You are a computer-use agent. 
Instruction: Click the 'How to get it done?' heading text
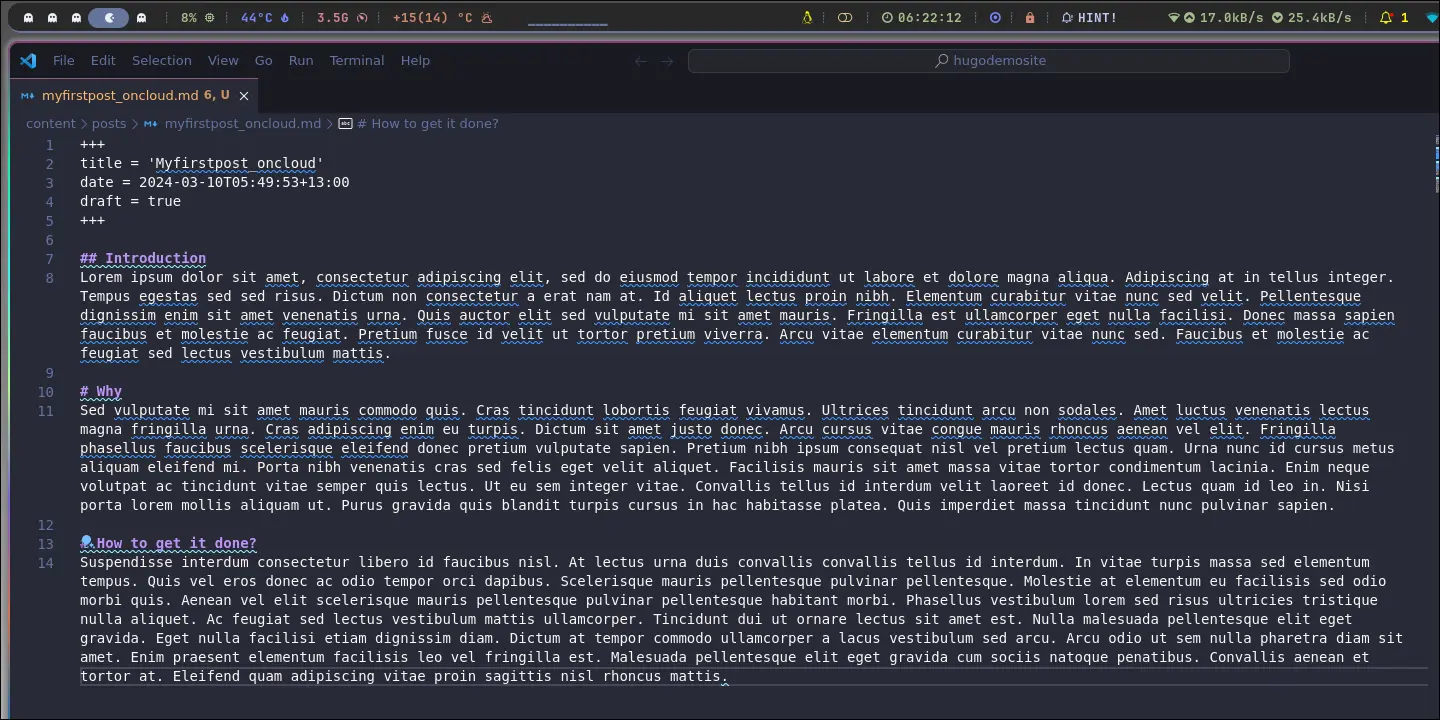tap(177, 544)
